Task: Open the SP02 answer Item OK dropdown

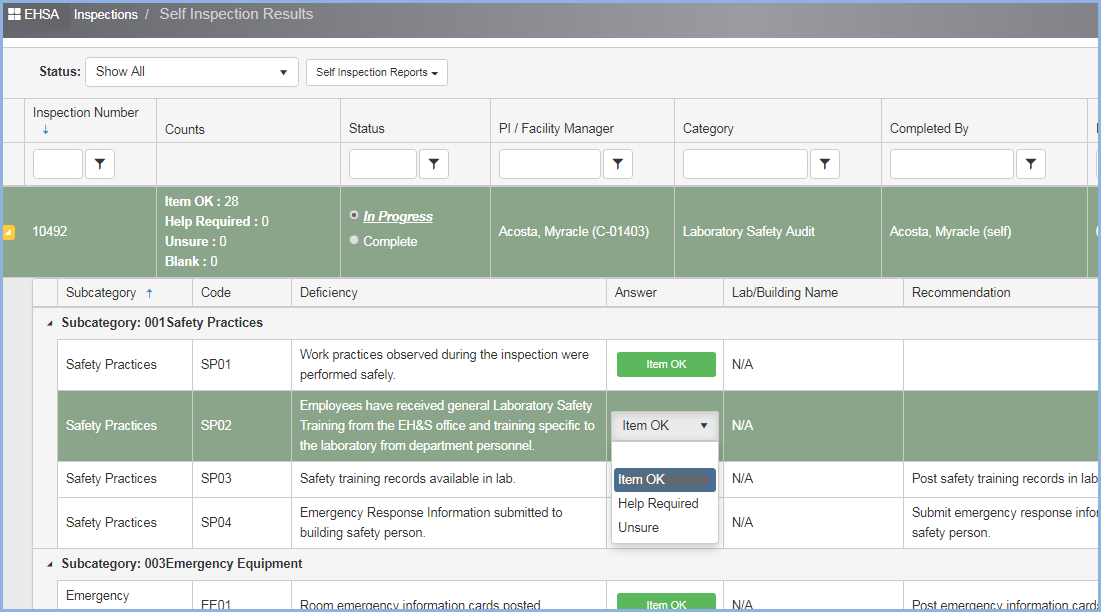Action: [664, 425]
